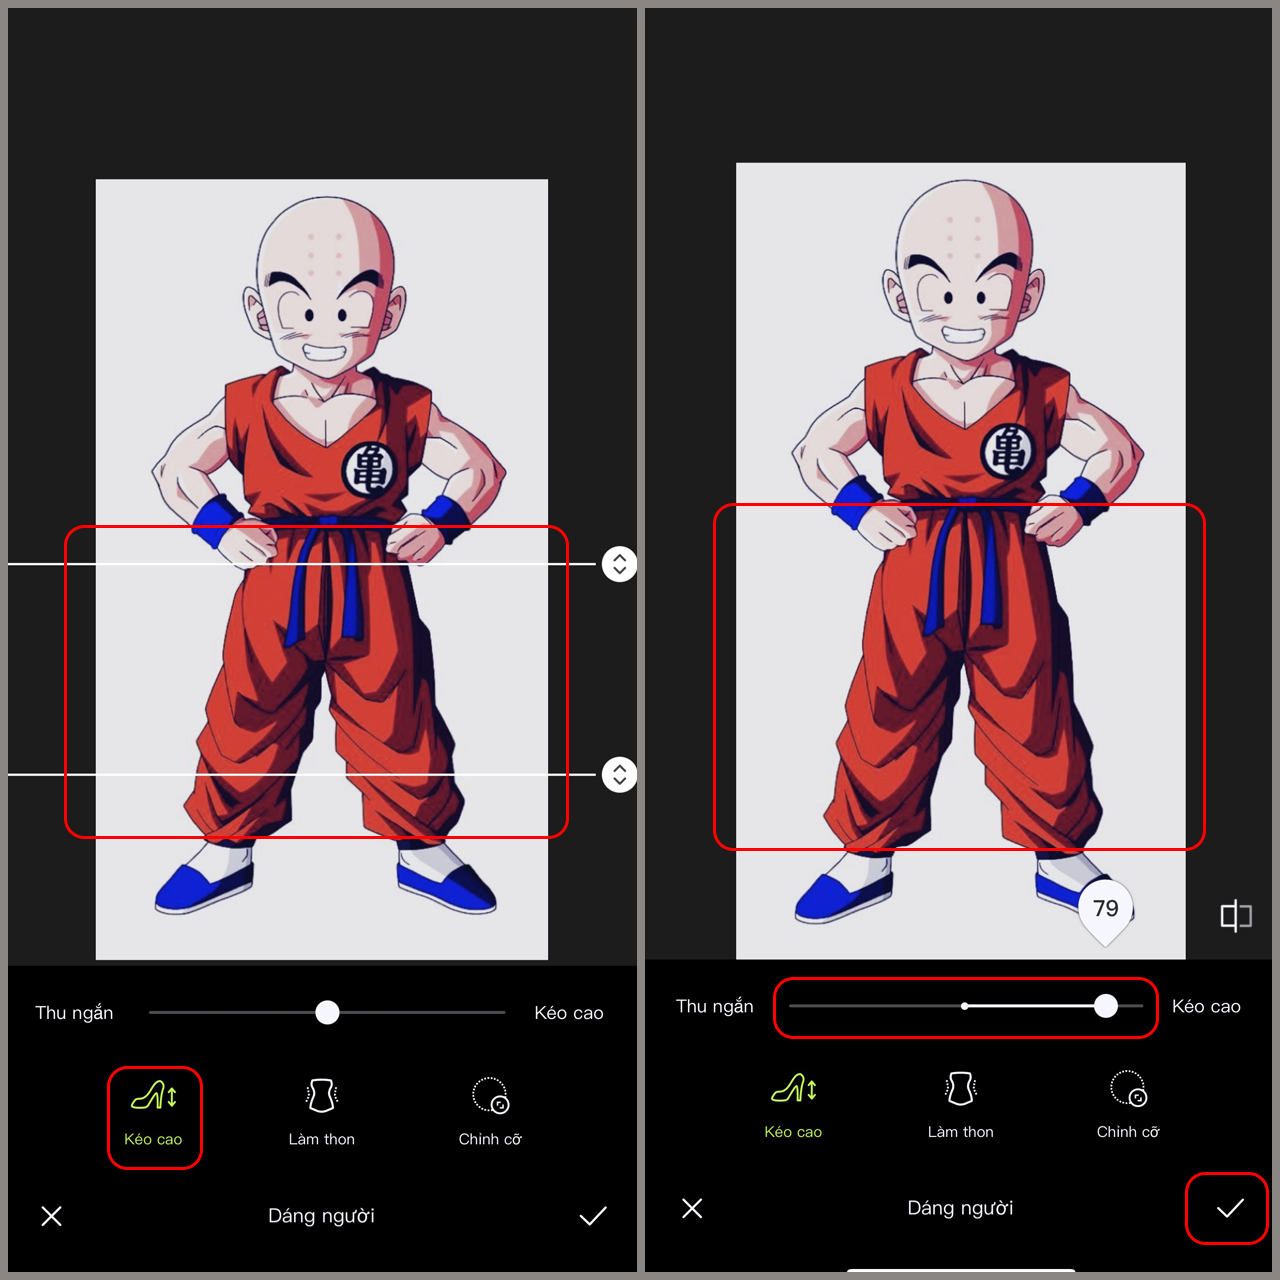Select Kéo cao heel icon in left panel
The height and width of the screenshot is (1280, 1280).
click(x=154, y=1097)
